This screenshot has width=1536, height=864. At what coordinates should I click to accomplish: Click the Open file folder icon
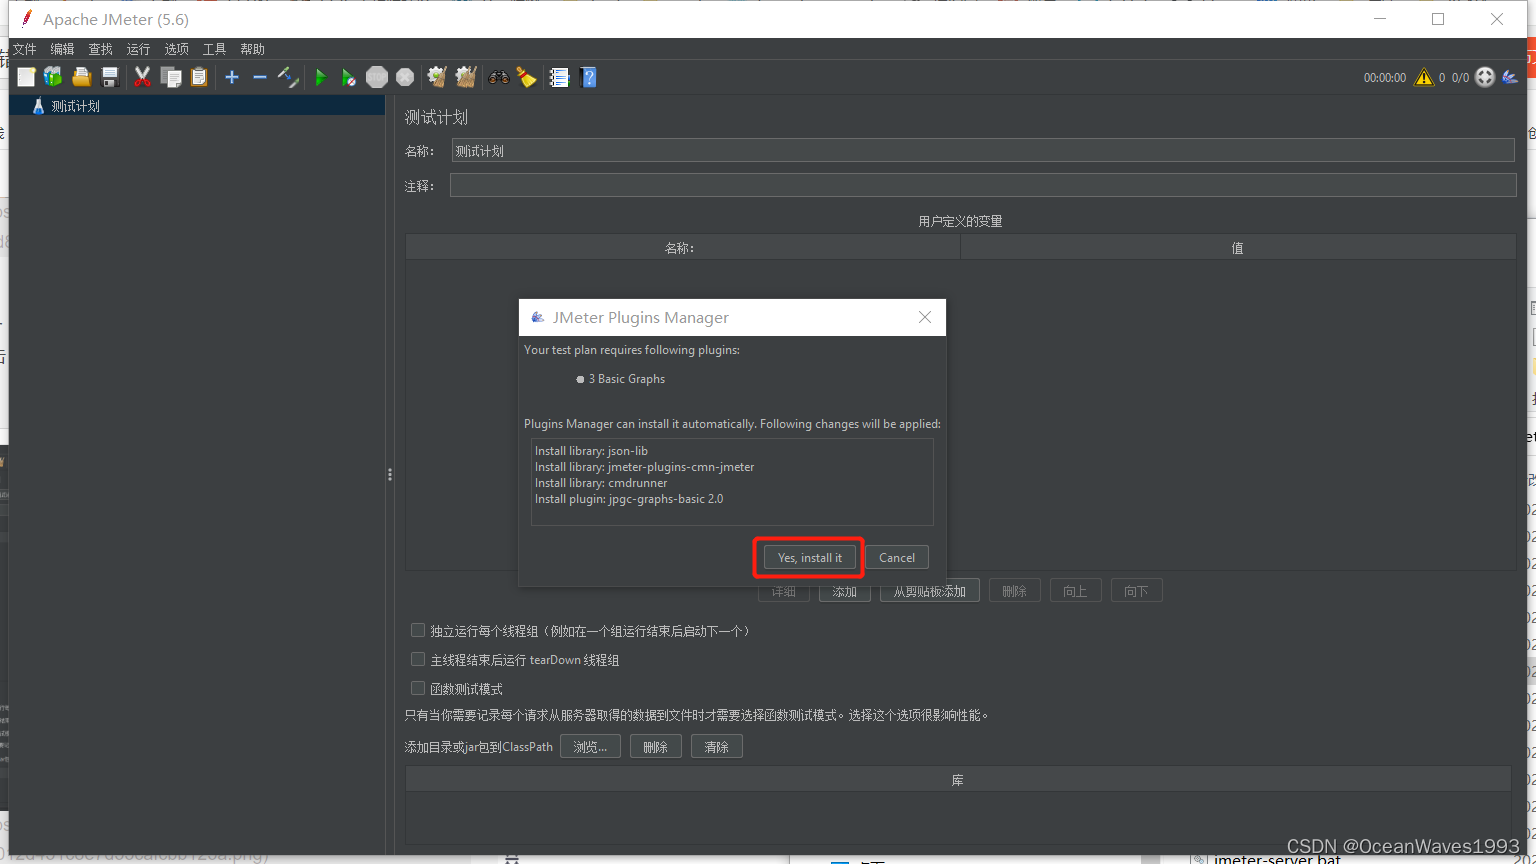(x=81, y=77)
